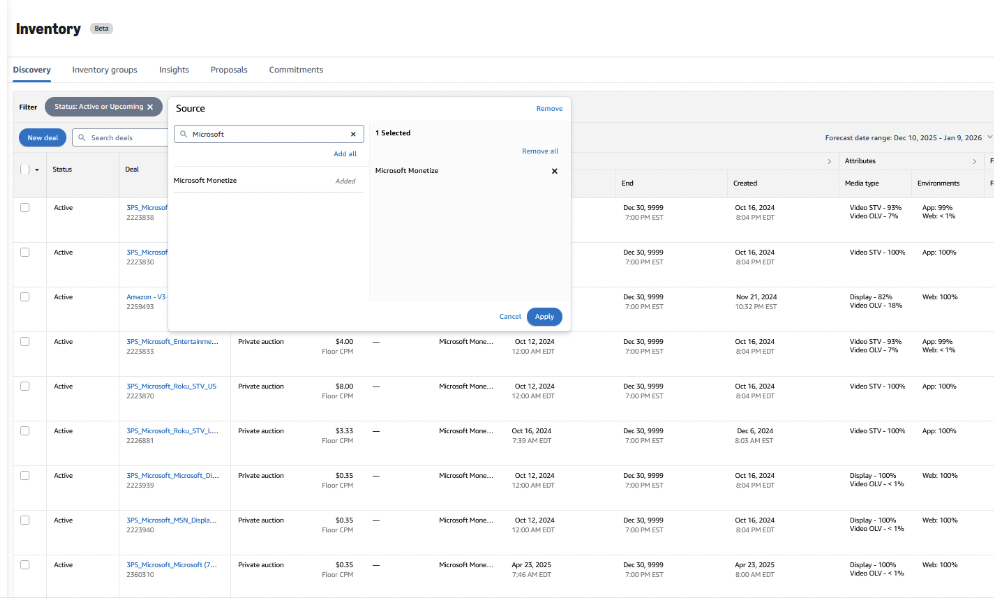Select checkbox for Amazon - V3 deal
The height and width of the screenshot is (598, 994).
pos(25,297)
